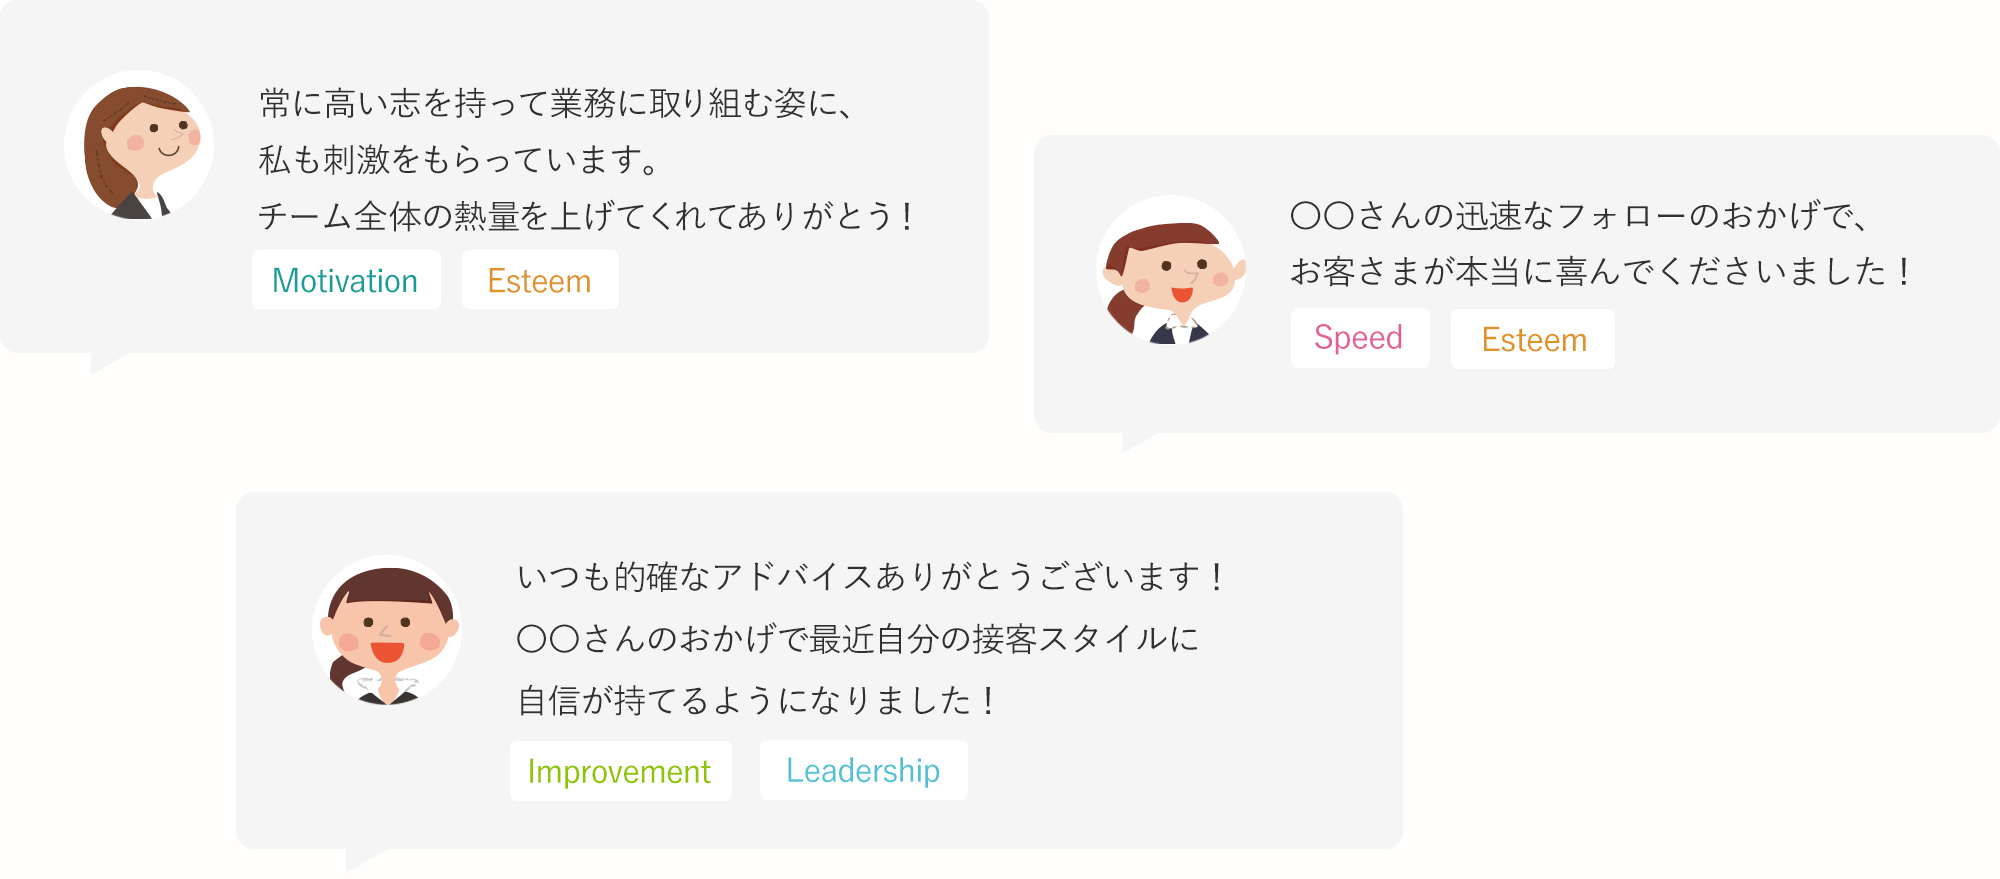Select the teal Motivation tag
This screenshot has height=879, width=2000.
point(345,280)
